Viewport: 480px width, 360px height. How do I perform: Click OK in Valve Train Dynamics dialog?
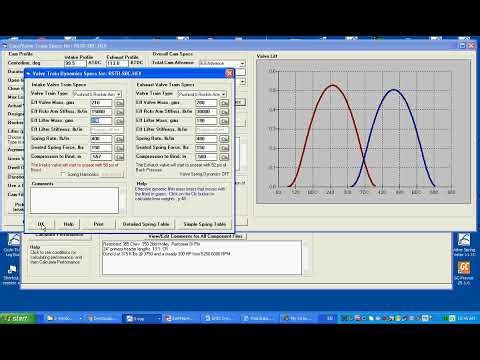(x=41, y=224)
